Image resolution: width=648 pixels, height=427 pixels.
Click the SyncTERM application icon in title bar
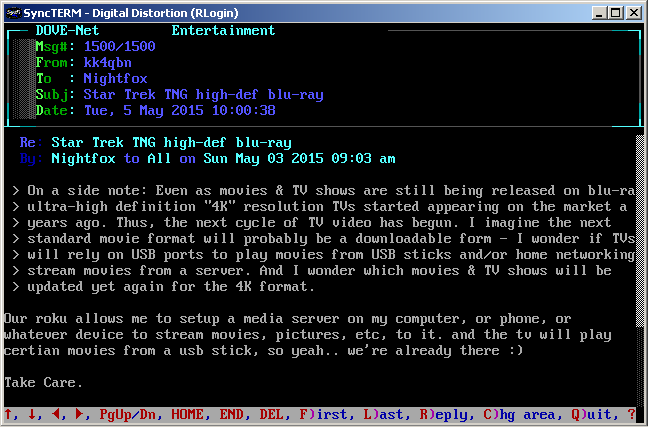(12, 12)
